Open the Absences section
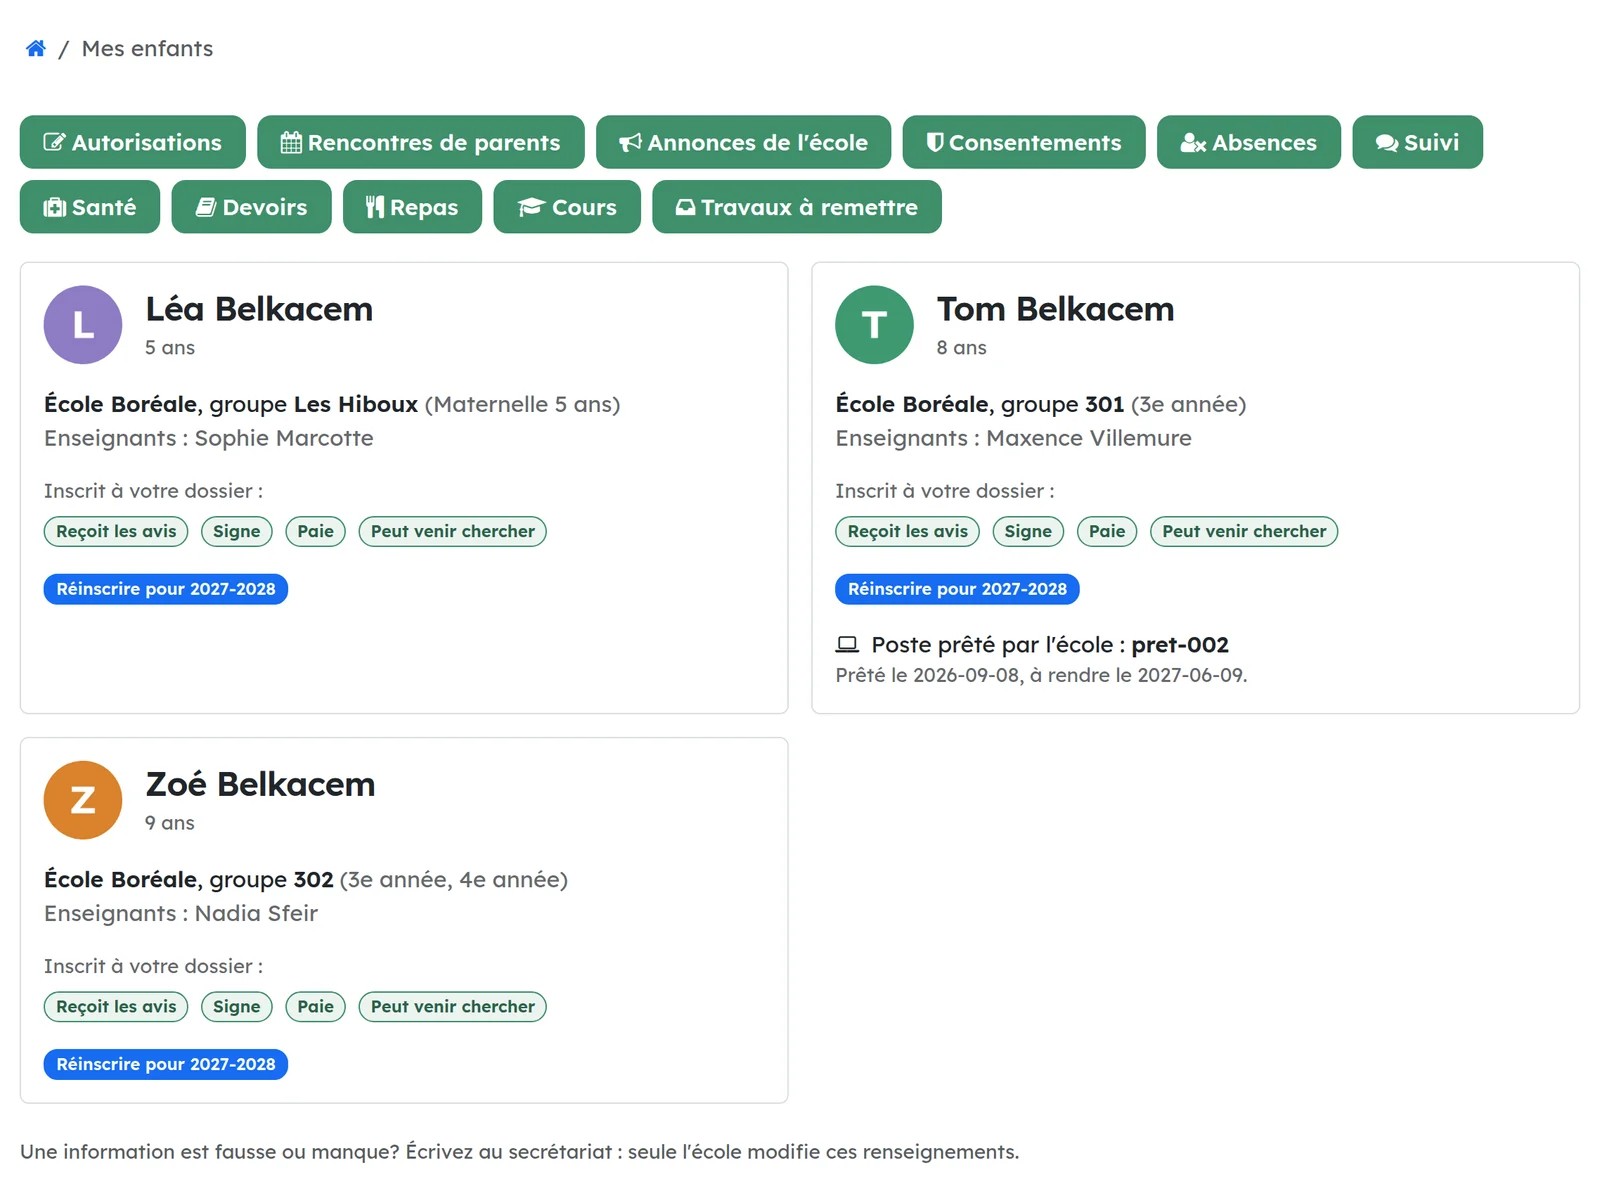The image size is (1600, 1184). click(1249, 142)
